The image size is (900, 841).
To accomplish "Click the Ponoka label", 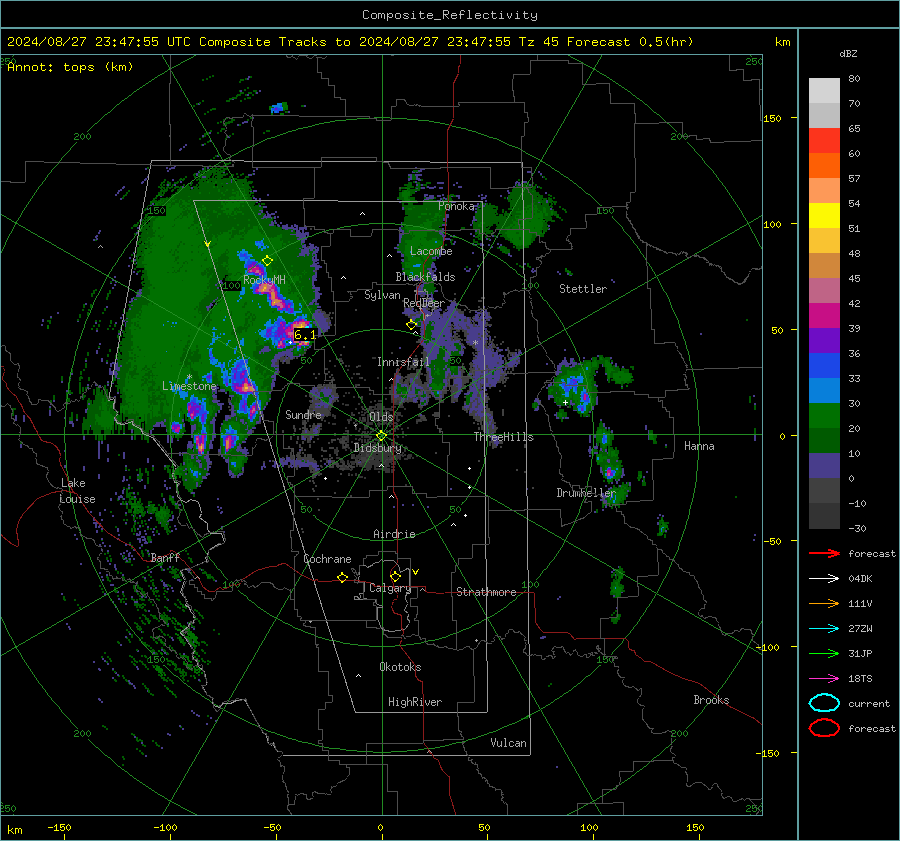I will coord(456,206).
